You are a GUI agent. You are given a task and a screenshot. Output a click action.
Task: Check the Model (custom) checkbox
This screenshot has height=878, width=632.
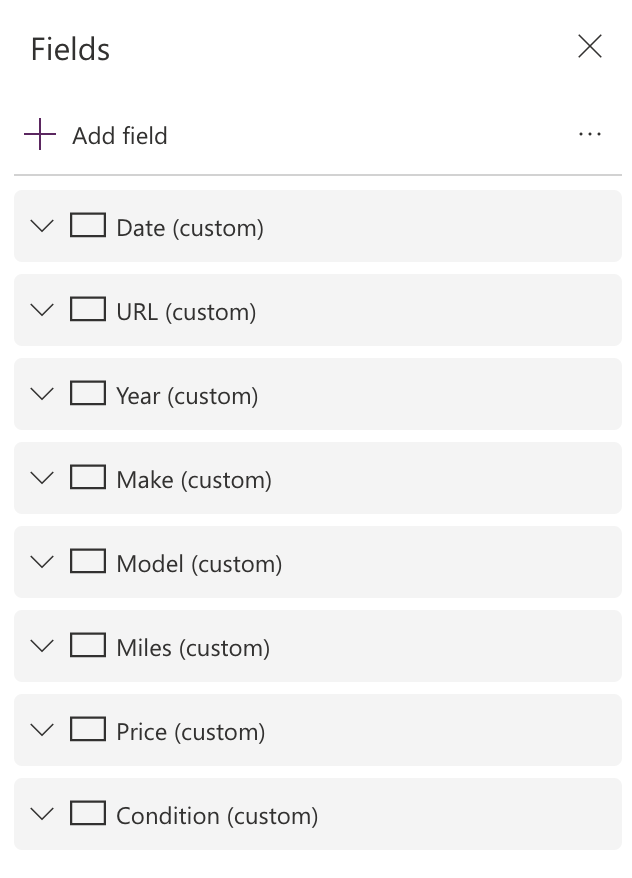coord(88,561)
